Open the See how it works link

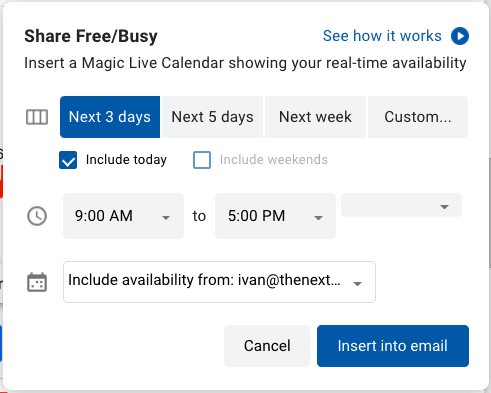coord(382,36)
